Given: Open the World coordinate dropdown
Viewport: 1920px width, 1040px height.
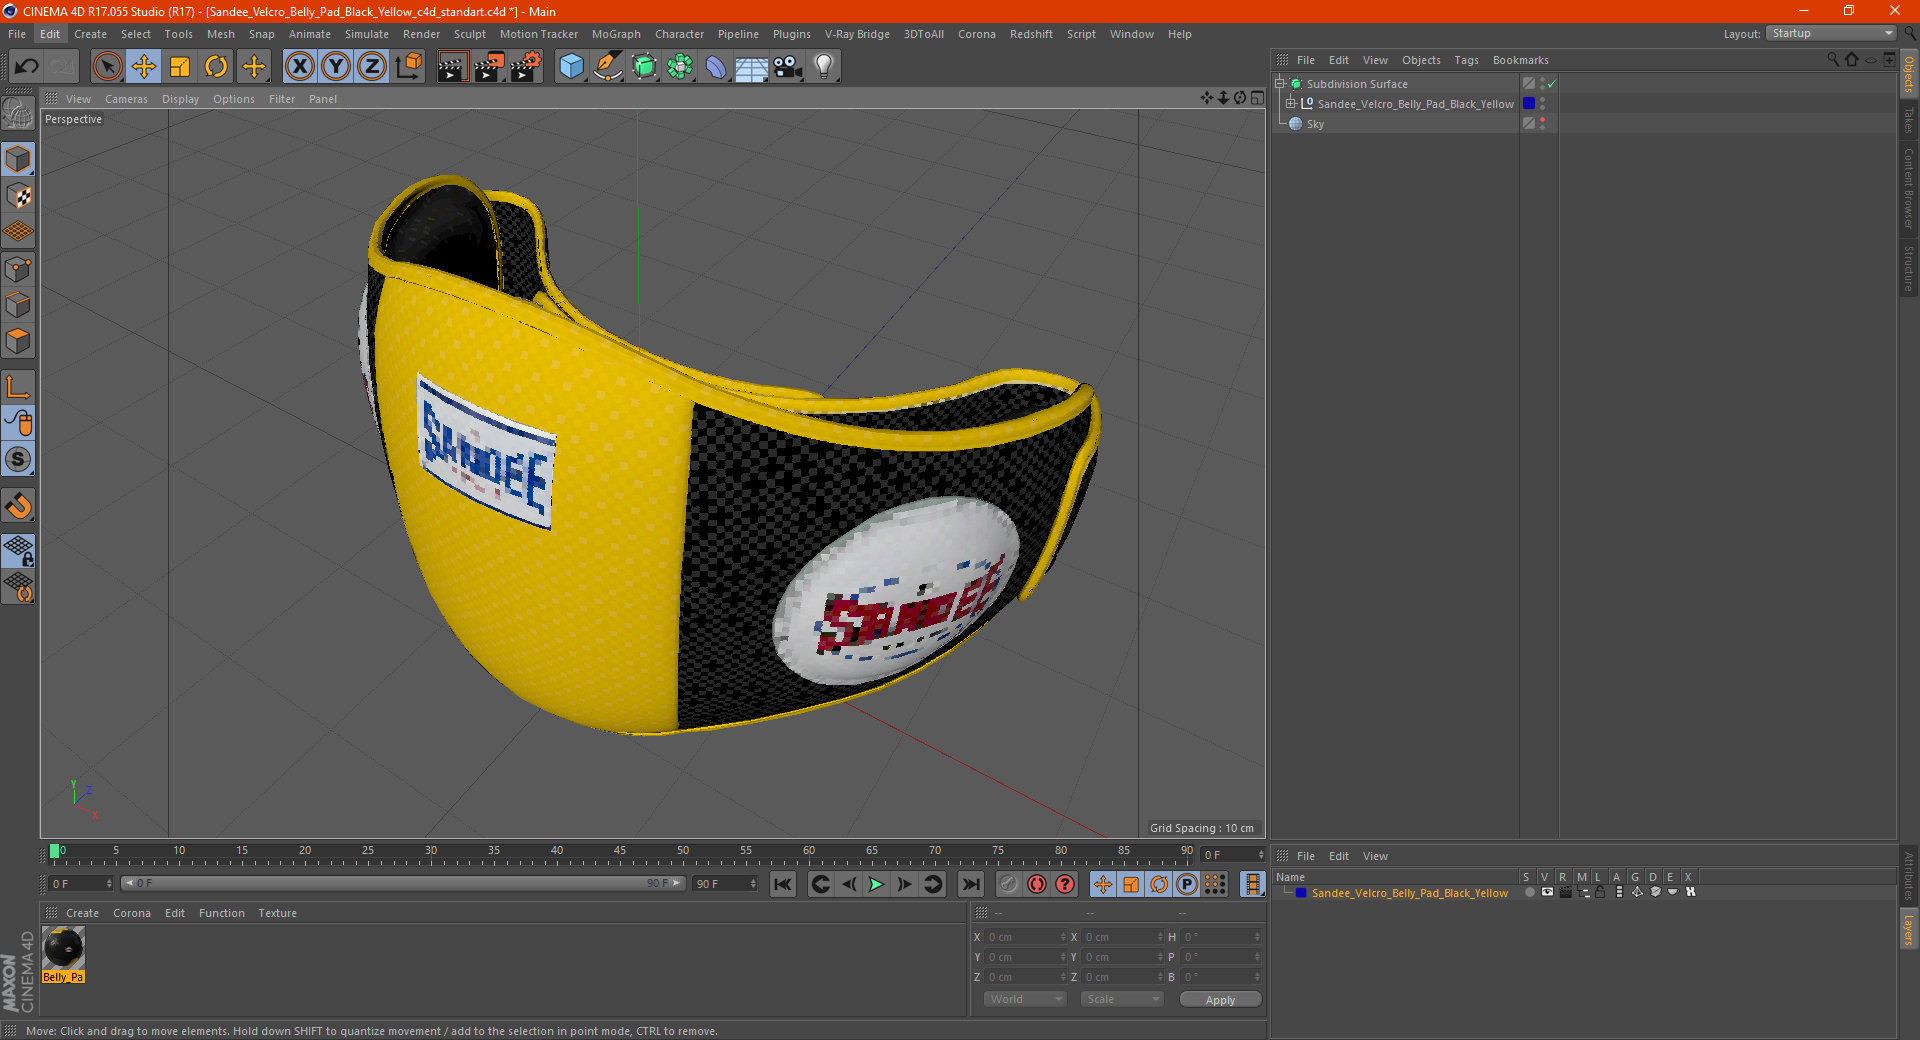Looking at the screenshot, I should pos(1024,999).
